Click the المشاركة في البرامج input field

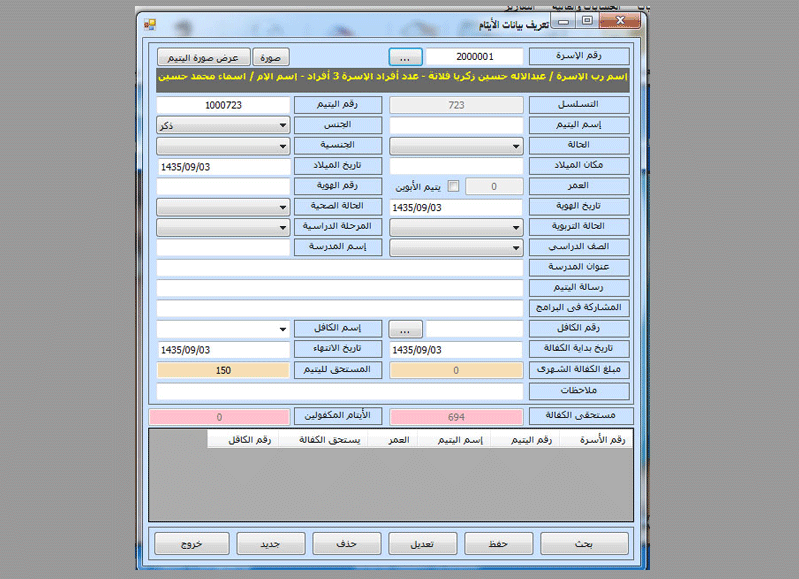[340, 309]
